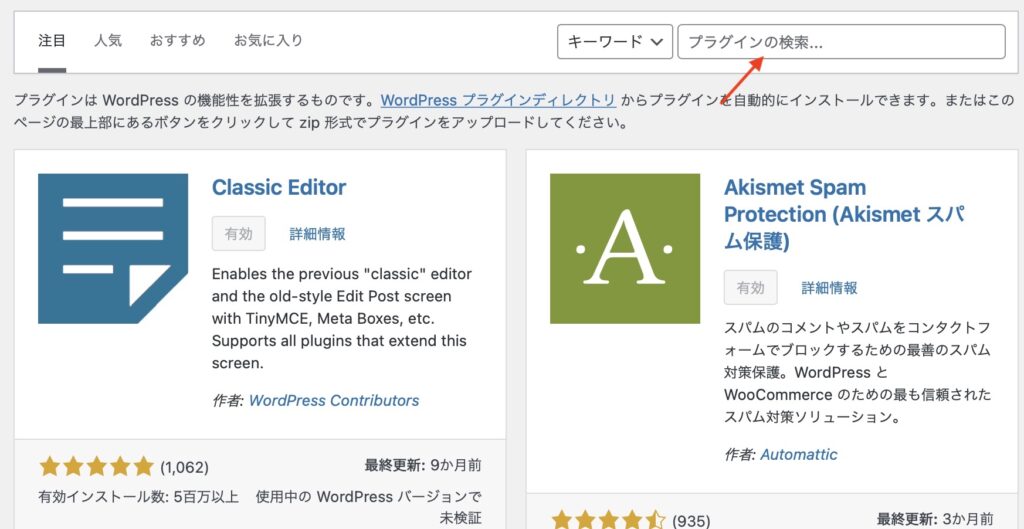This screenshot has width=1024, height=529.
Task: Open the Classic Editor title link
Action: pyautogui.click(x=279, y=187)
